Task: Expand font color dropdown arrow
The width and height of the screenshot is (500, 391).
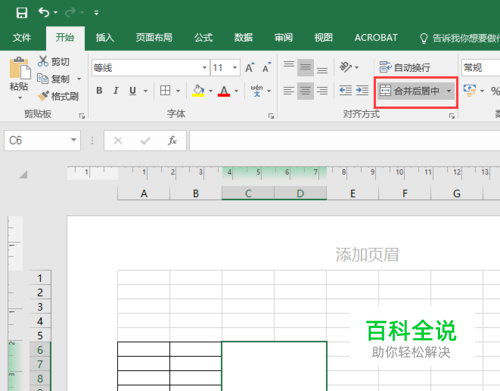Action: 236,91
